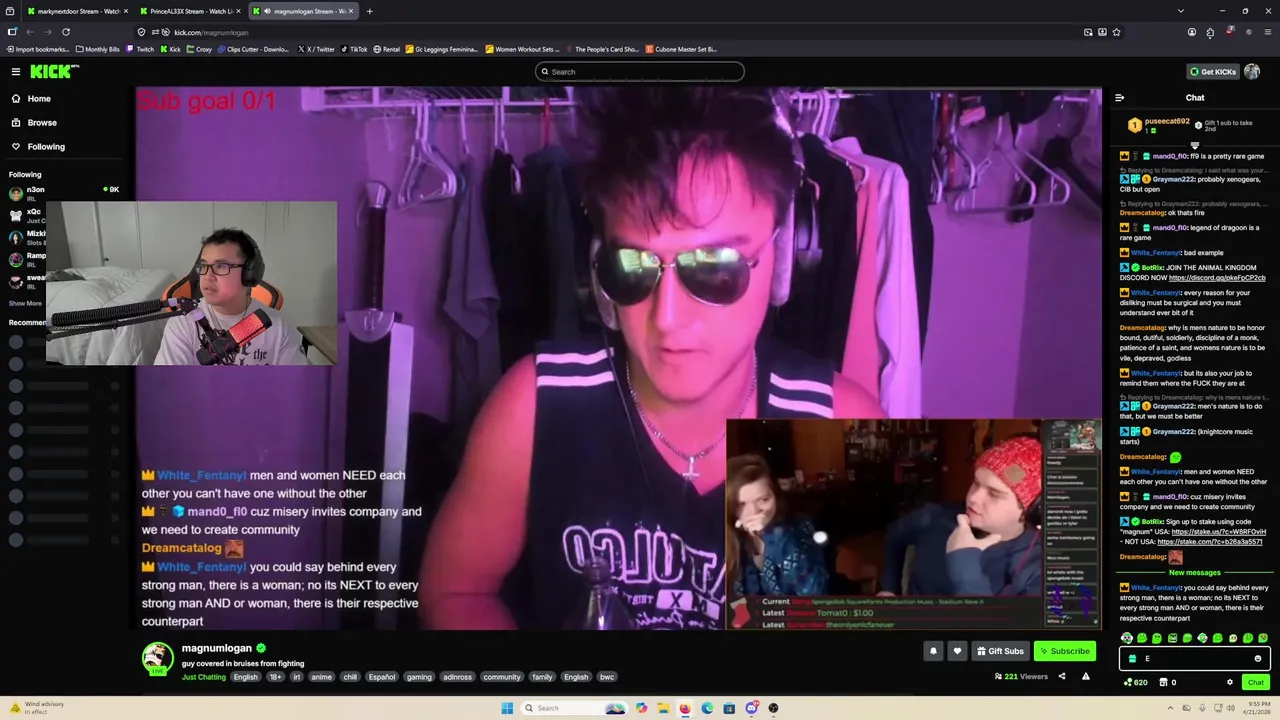Viewport: 1280px width, 720px height.
Task: Click puseecat692 top gifter name
Action: tap(1167, 121)
